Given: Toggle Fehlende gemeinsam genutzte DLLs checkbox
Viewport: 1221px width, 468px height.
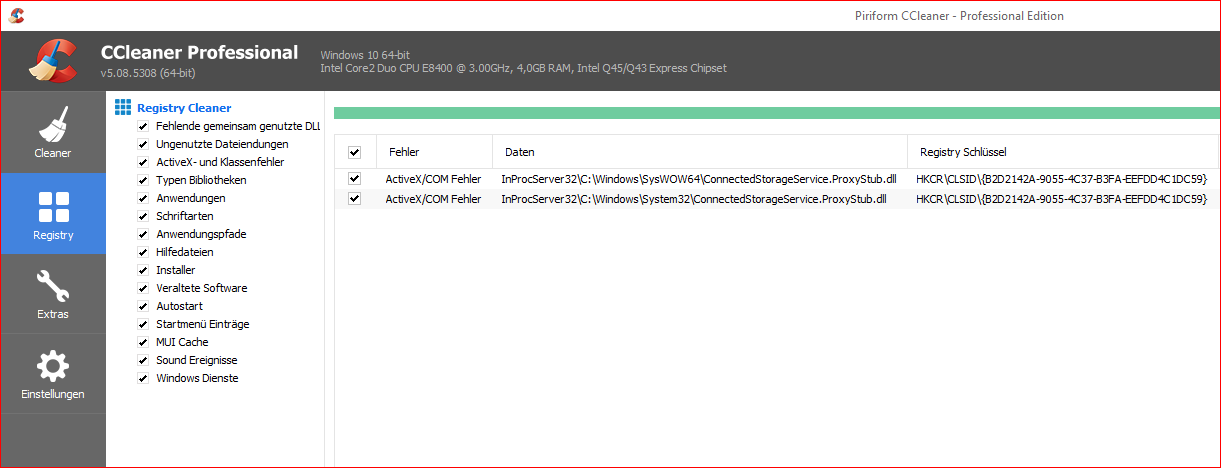Looking at the screenshot, I should [x=143, y=126].
